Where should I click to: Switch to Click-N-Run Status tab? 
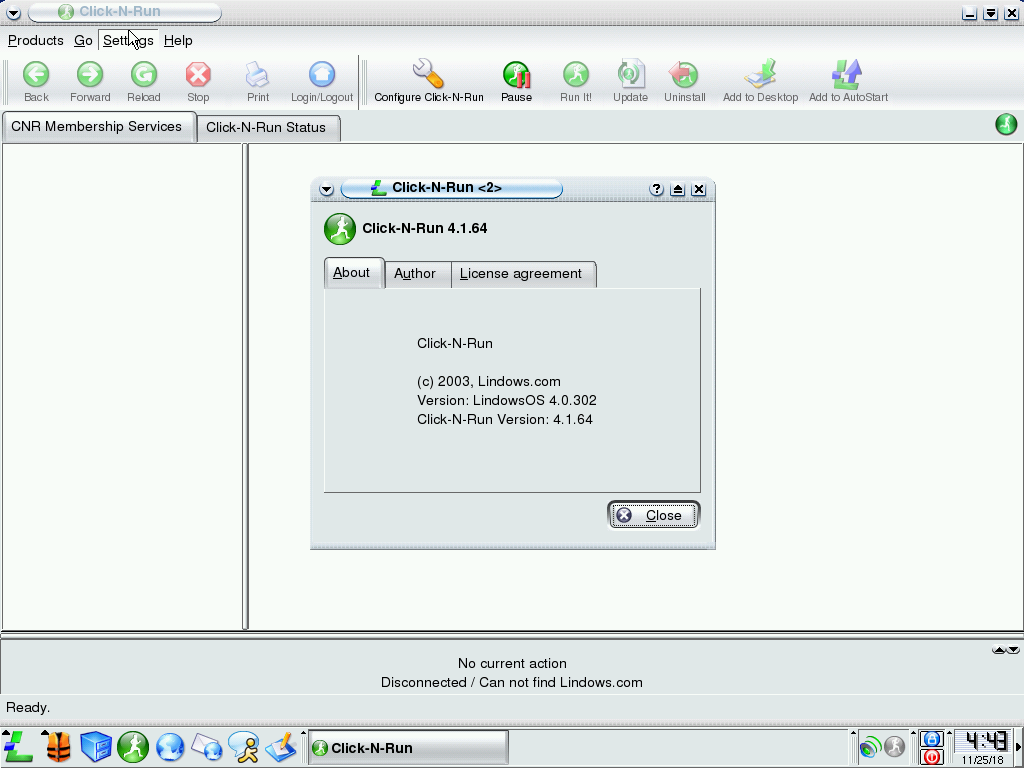pos(268,127)
